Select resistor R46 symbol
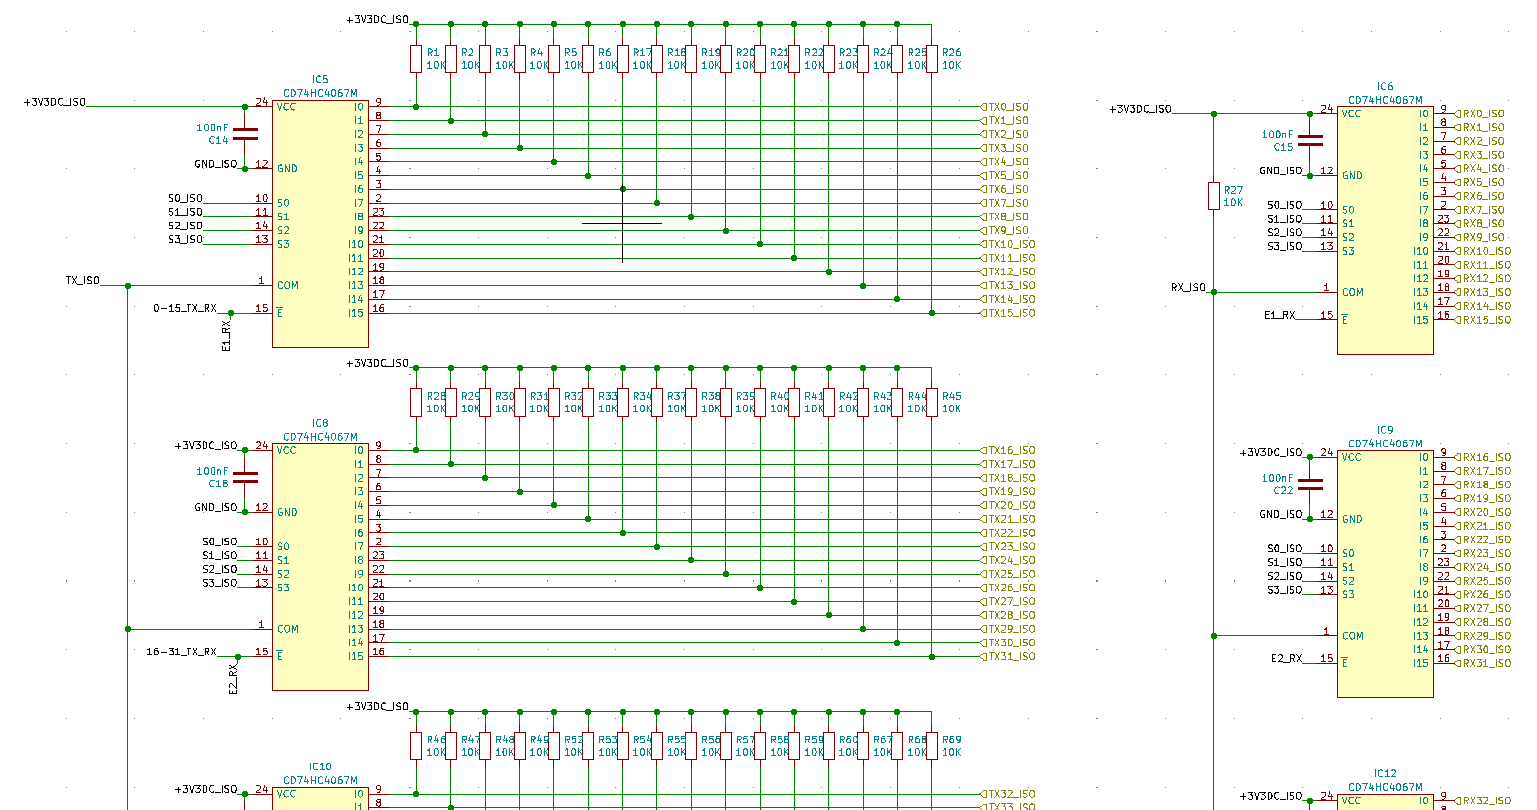 (x=416, y=746)
